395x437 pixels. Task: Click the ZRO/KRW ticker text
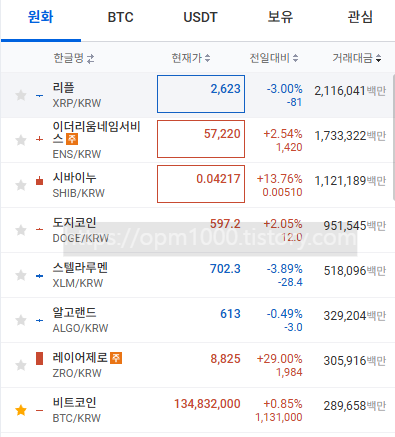click(x=77, y=373)
